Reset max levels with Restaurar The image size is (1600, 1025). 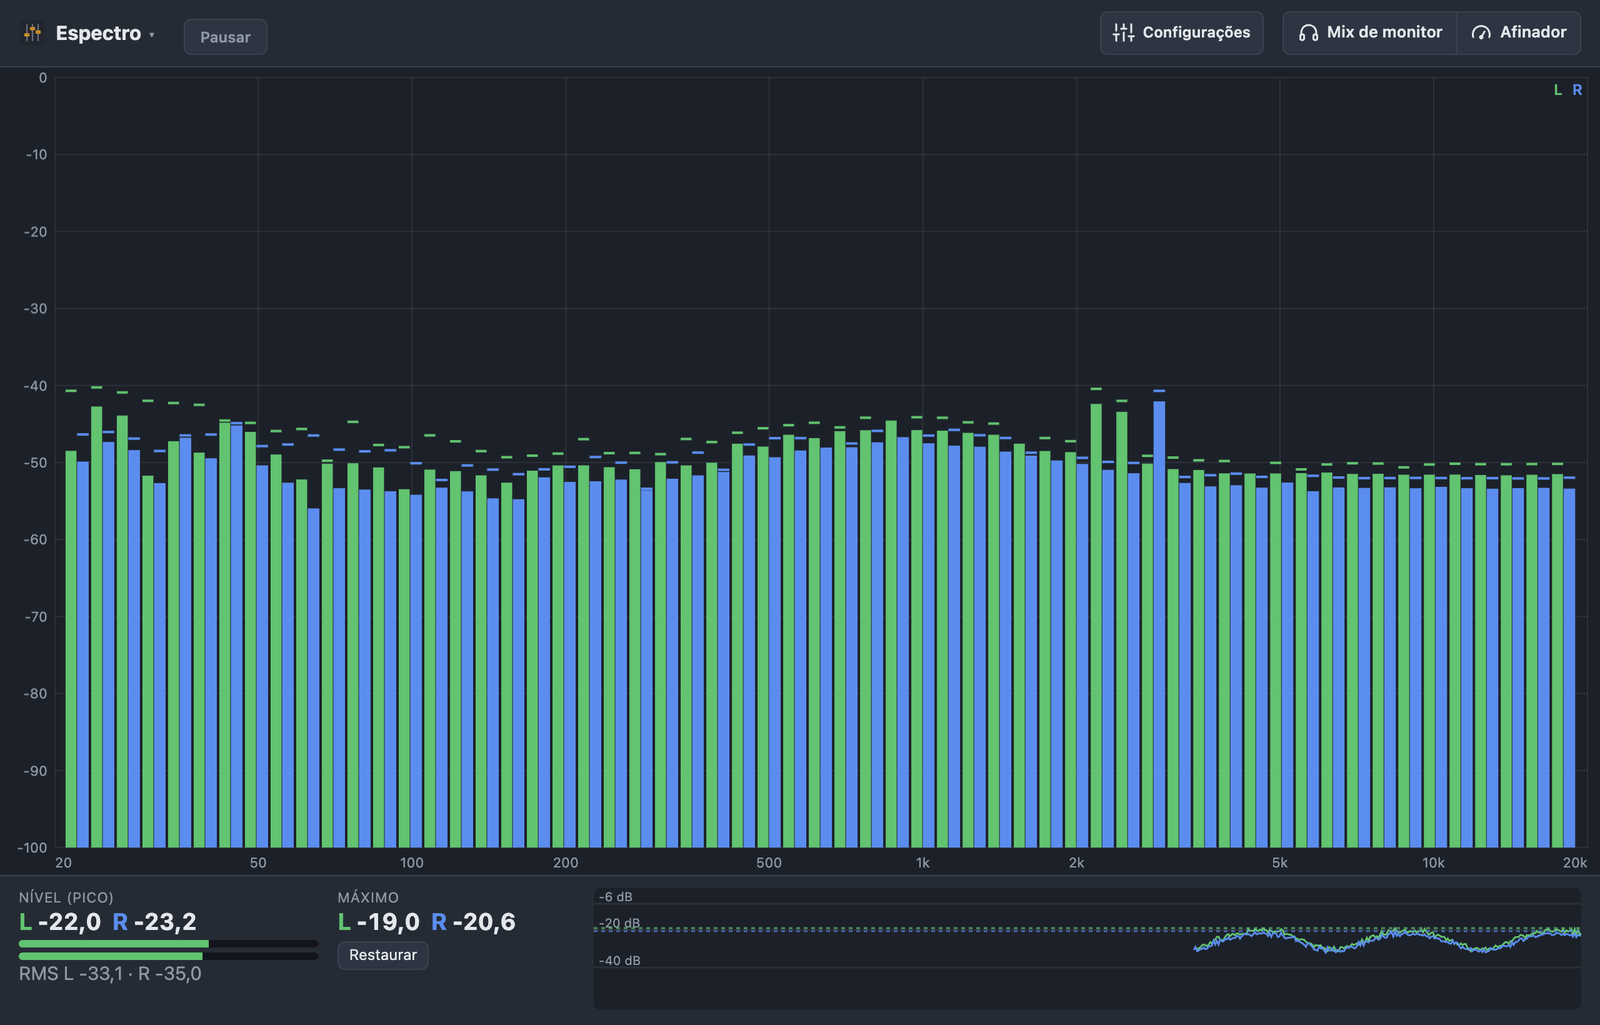point(383,955)
